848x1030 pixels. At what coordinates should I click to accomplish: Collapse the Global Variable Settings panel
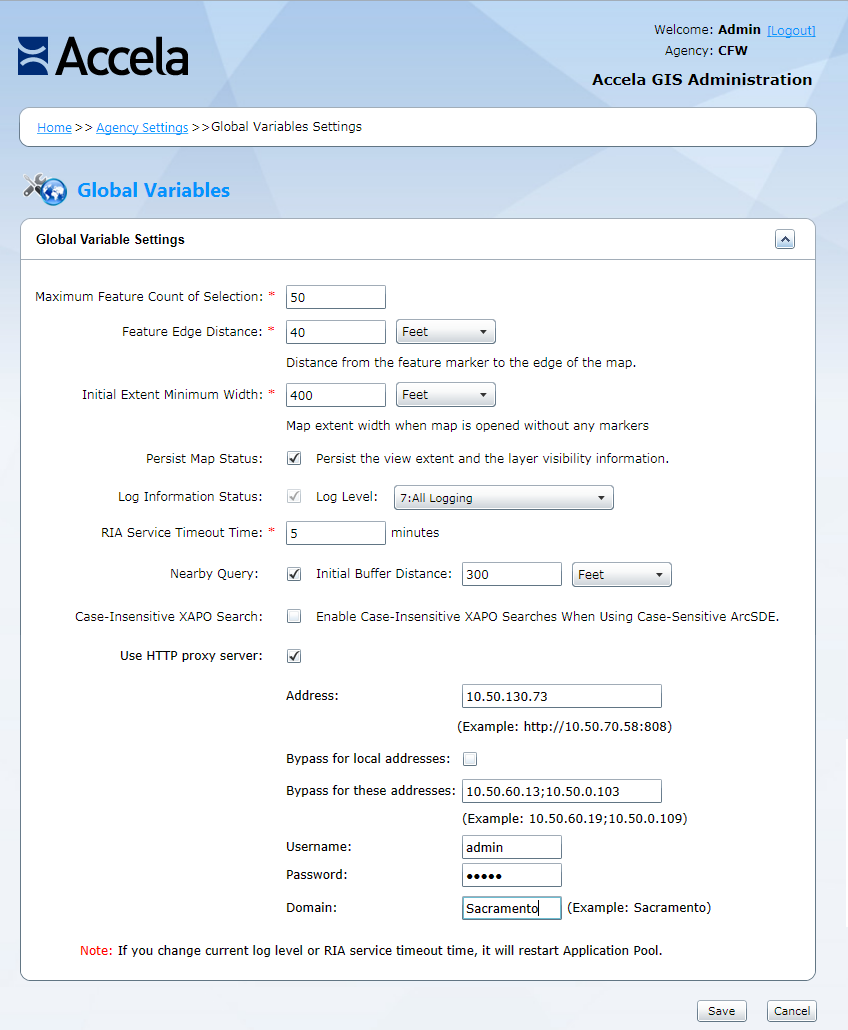coord(785,240)
